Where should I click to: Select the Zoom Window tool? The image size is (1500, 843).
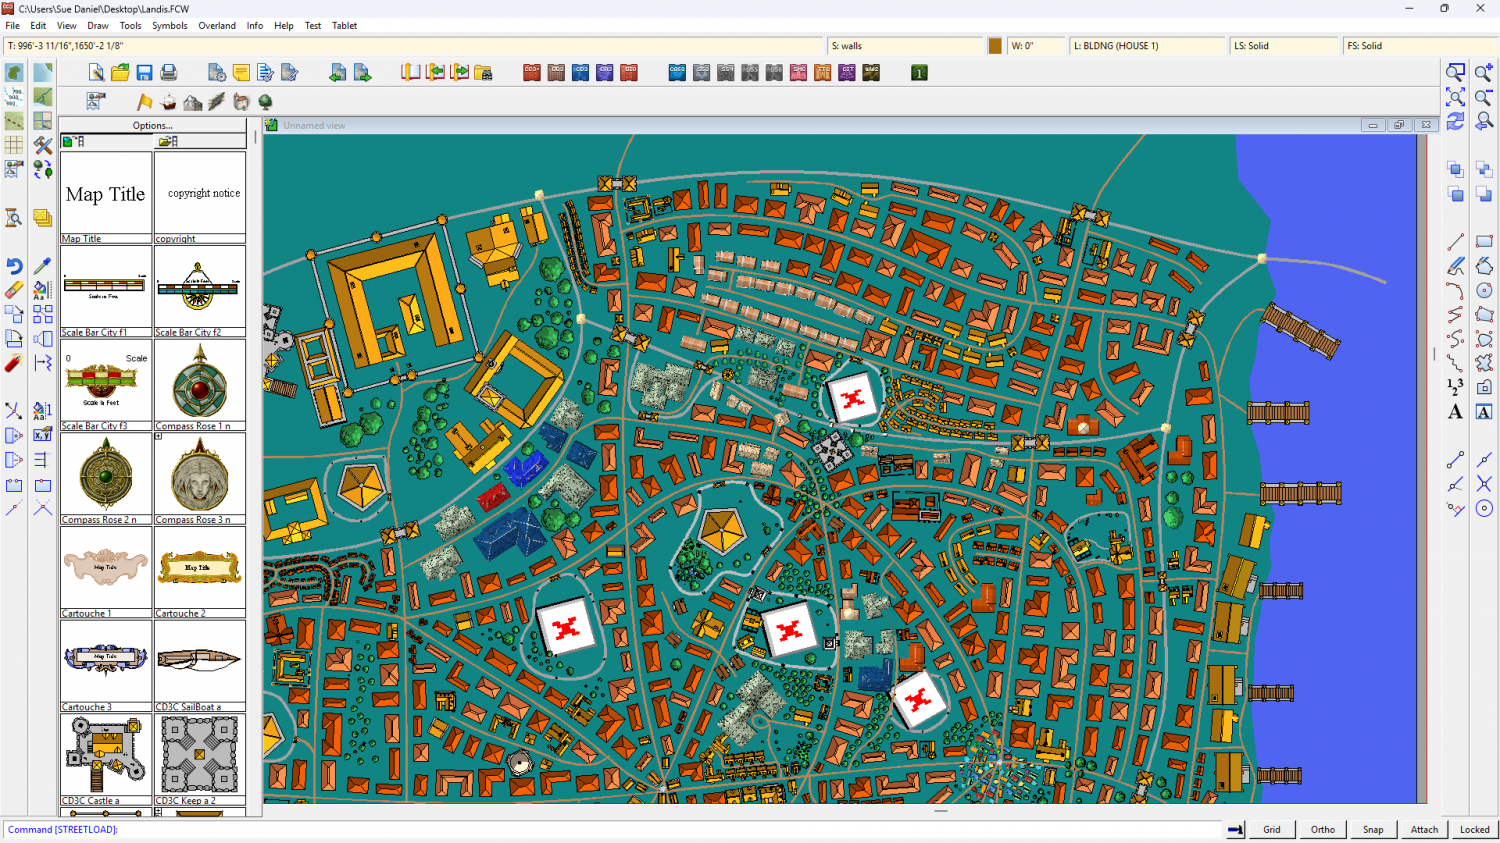(x=1456, y=73)
